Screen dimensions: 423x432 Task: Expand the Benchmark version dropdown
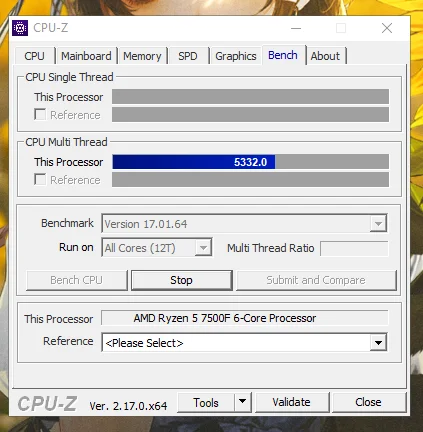(378, 224)
